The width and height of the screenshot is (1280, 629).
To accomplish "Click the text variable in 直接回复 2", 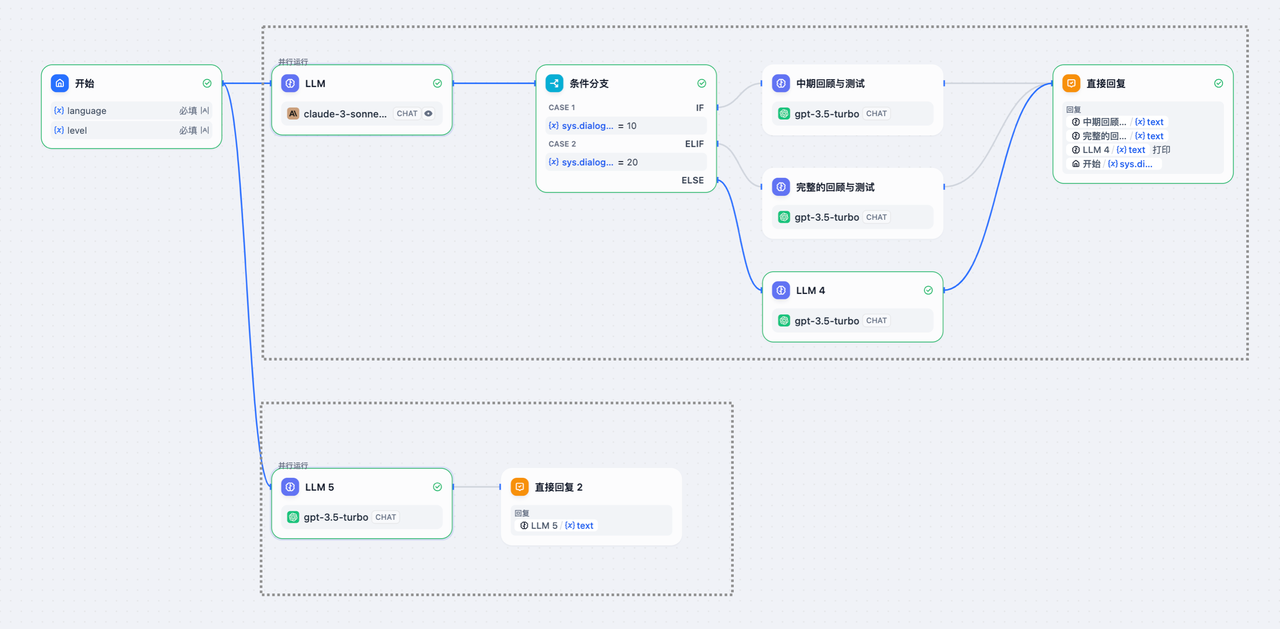I will point(579,526).
